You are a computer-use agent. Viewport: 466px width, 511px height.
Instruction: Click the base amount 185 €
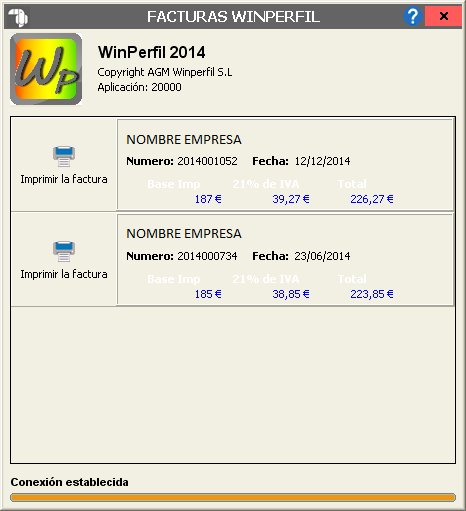pos(208,294)
